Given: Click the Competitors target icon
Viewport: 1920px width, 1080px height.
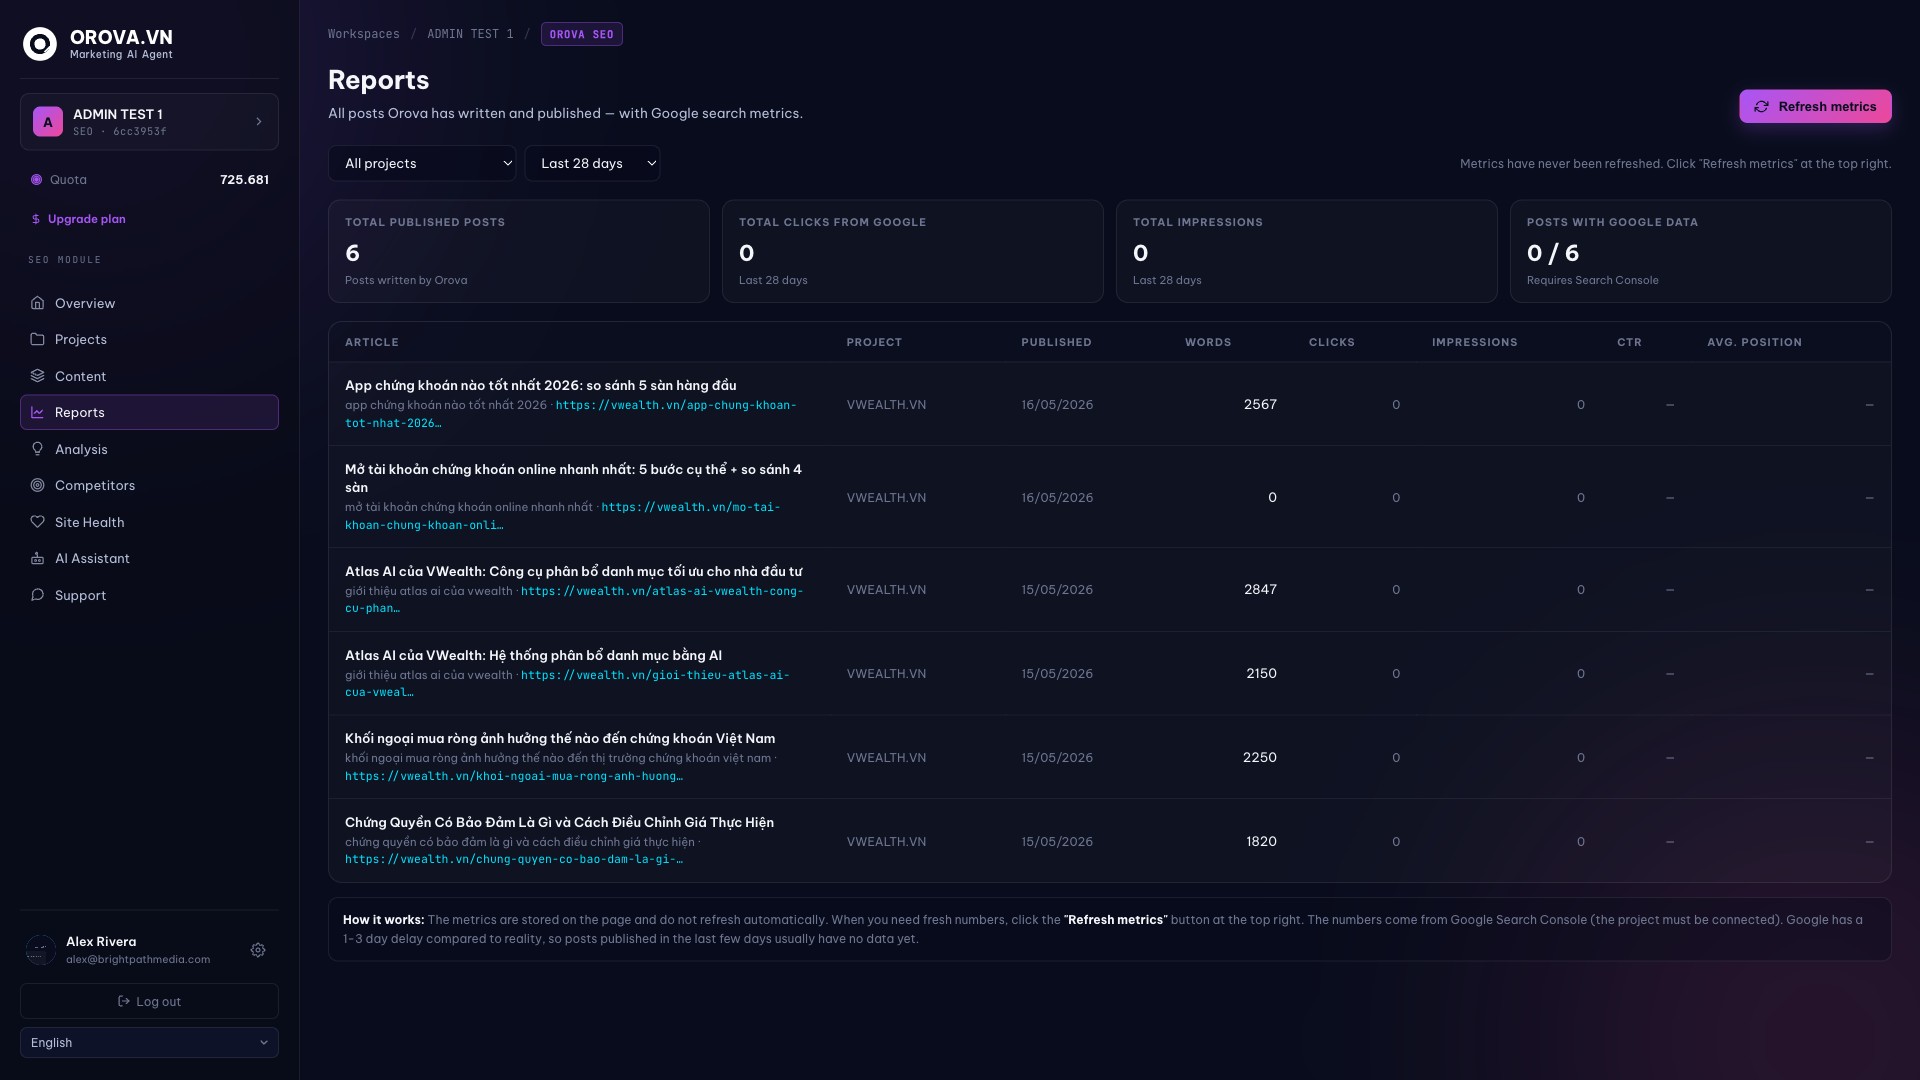Looking at the screenshot, I should (x=37, y=485).
